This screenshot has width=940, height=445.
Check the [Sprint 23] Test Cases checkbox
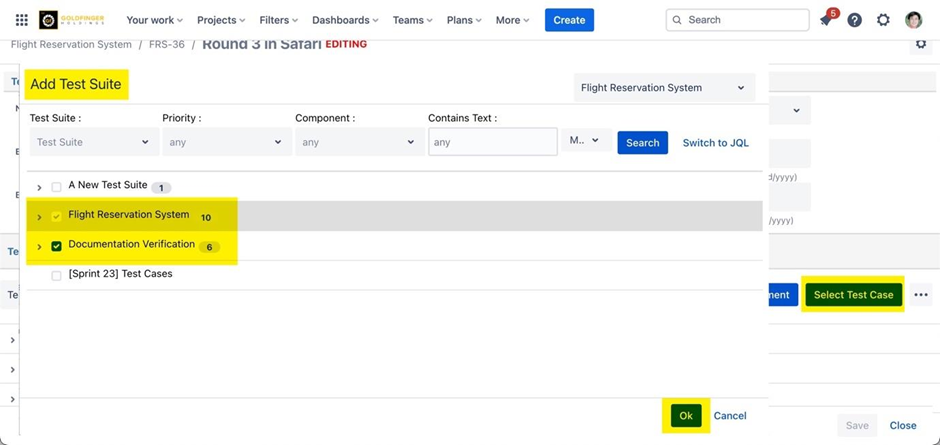pyautogui.click(x=56, y=275)
